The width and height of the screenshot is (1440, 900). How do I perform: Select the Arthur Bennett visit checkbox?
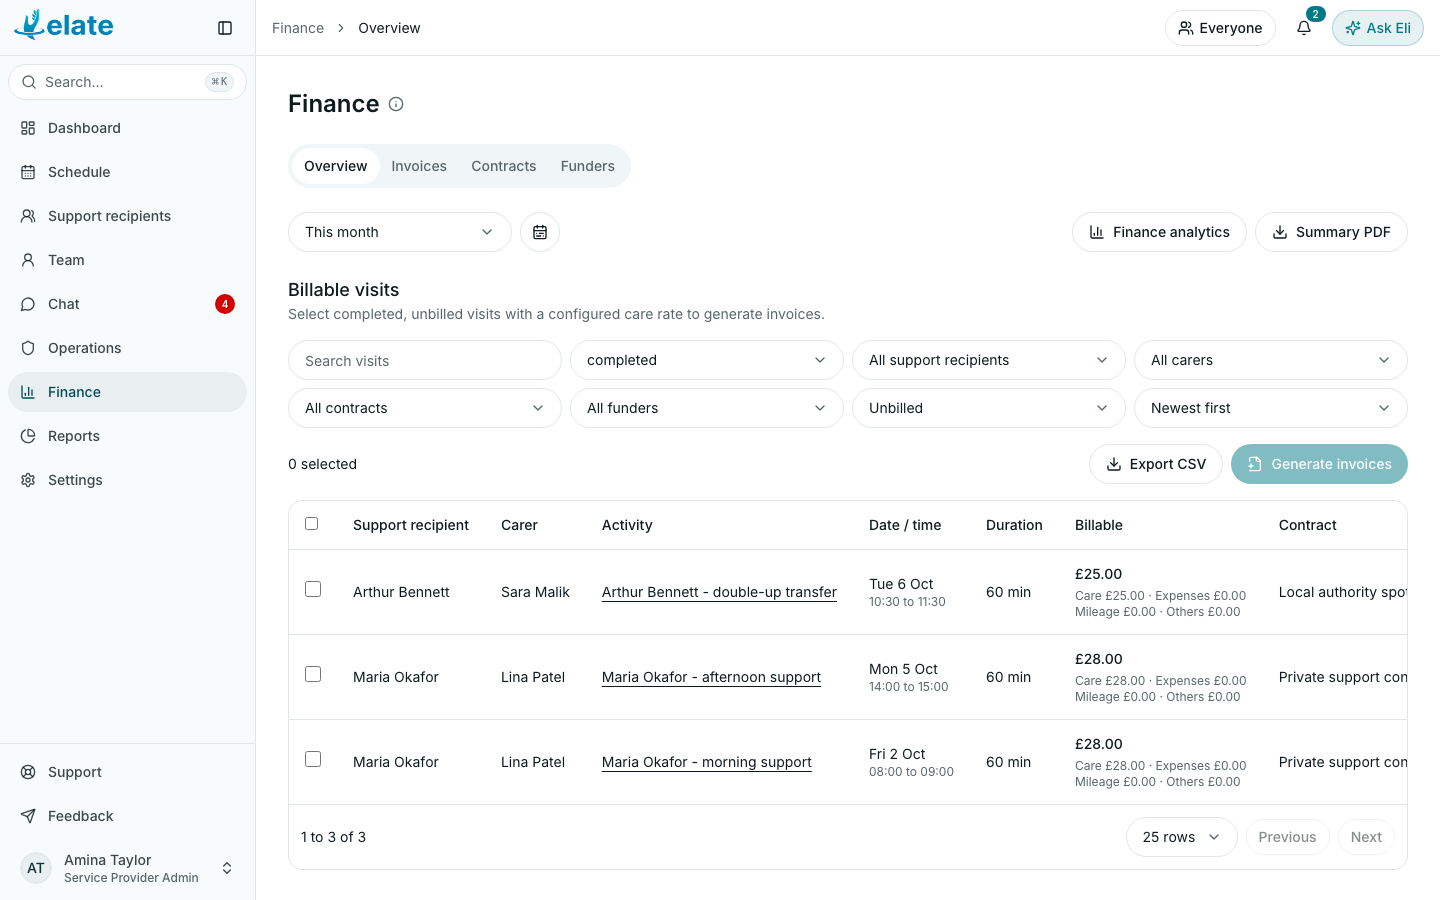(x=313, y=590)
